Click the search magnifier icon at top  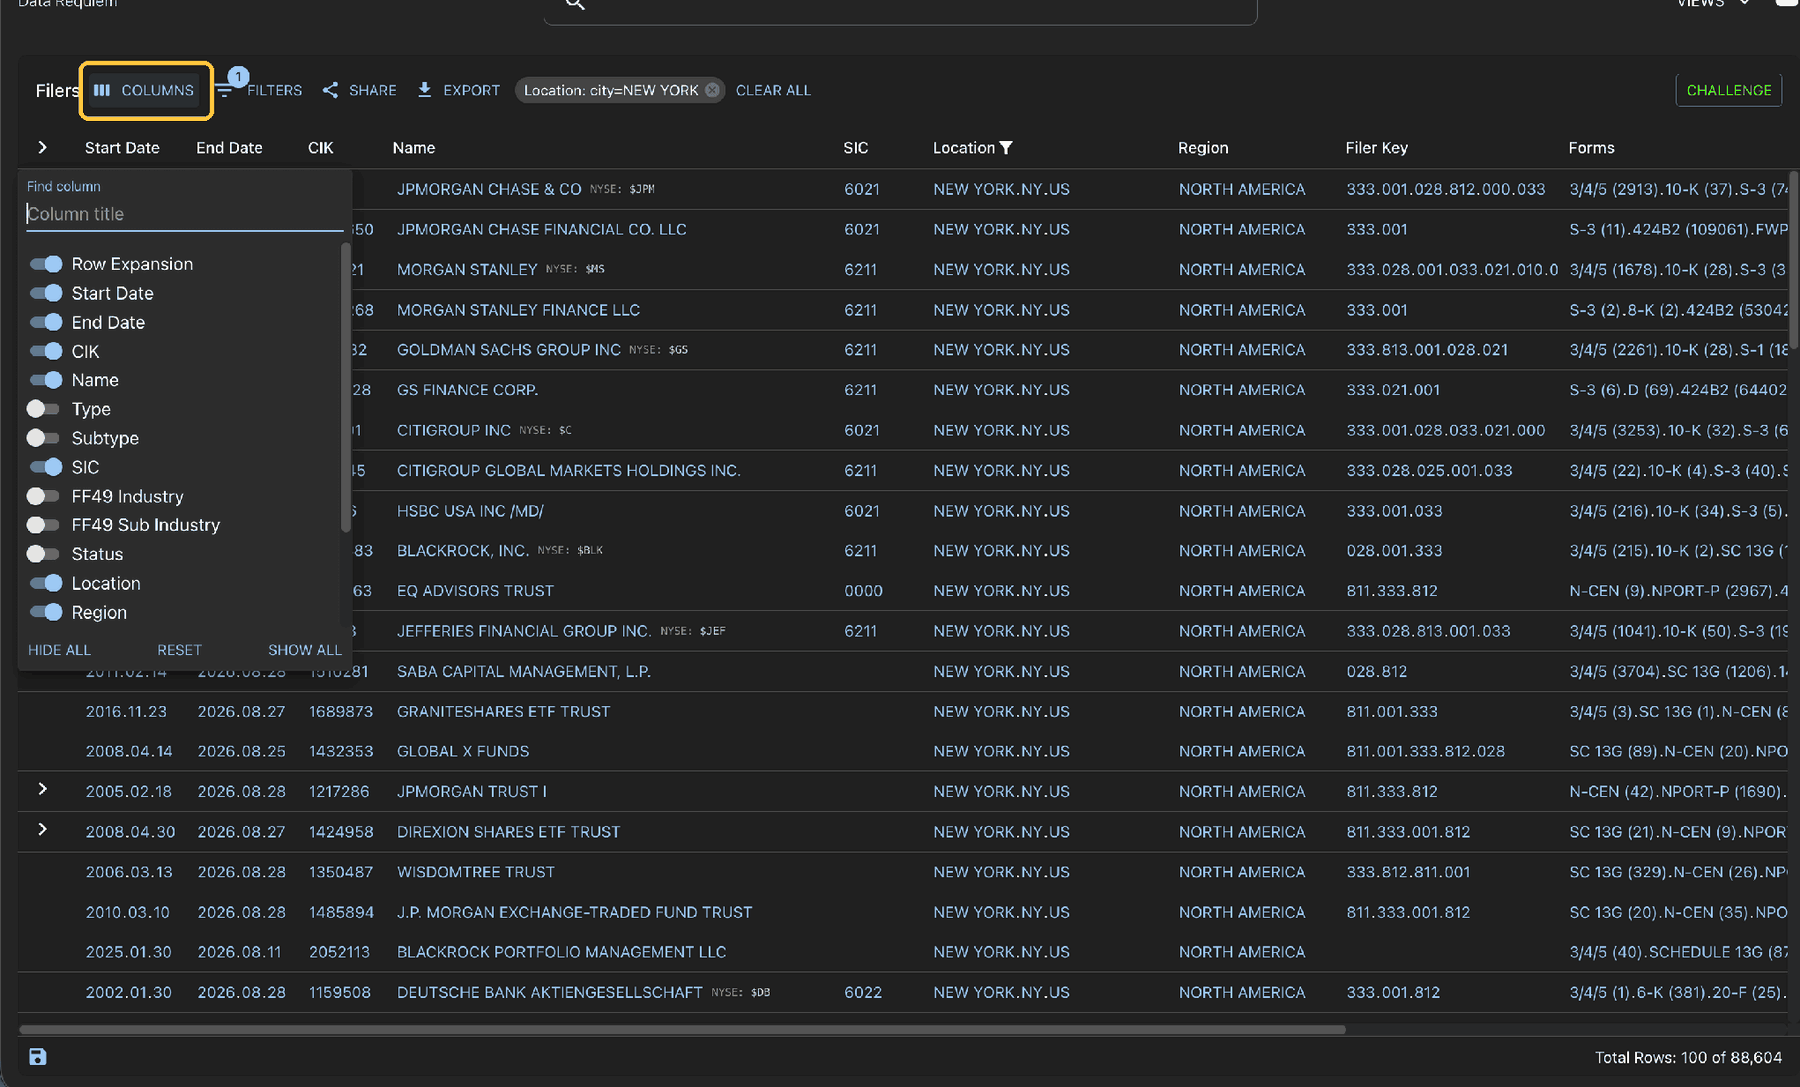click(x=575, y=5)
